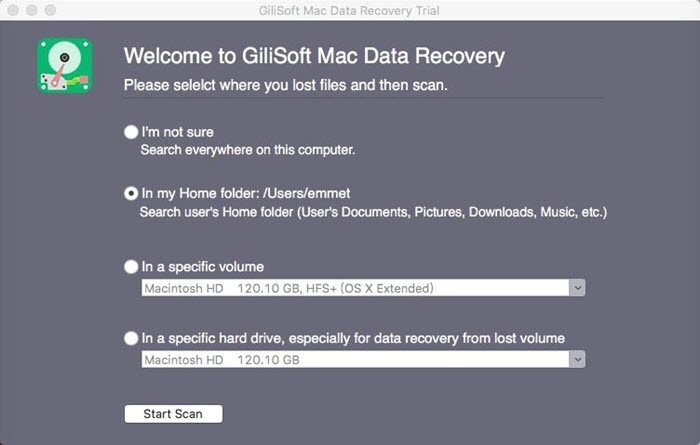This screenshot has height=445, width=700.
Task: Close the GiliSoft Mac Data Recovery window
Action: coord(14,10)
